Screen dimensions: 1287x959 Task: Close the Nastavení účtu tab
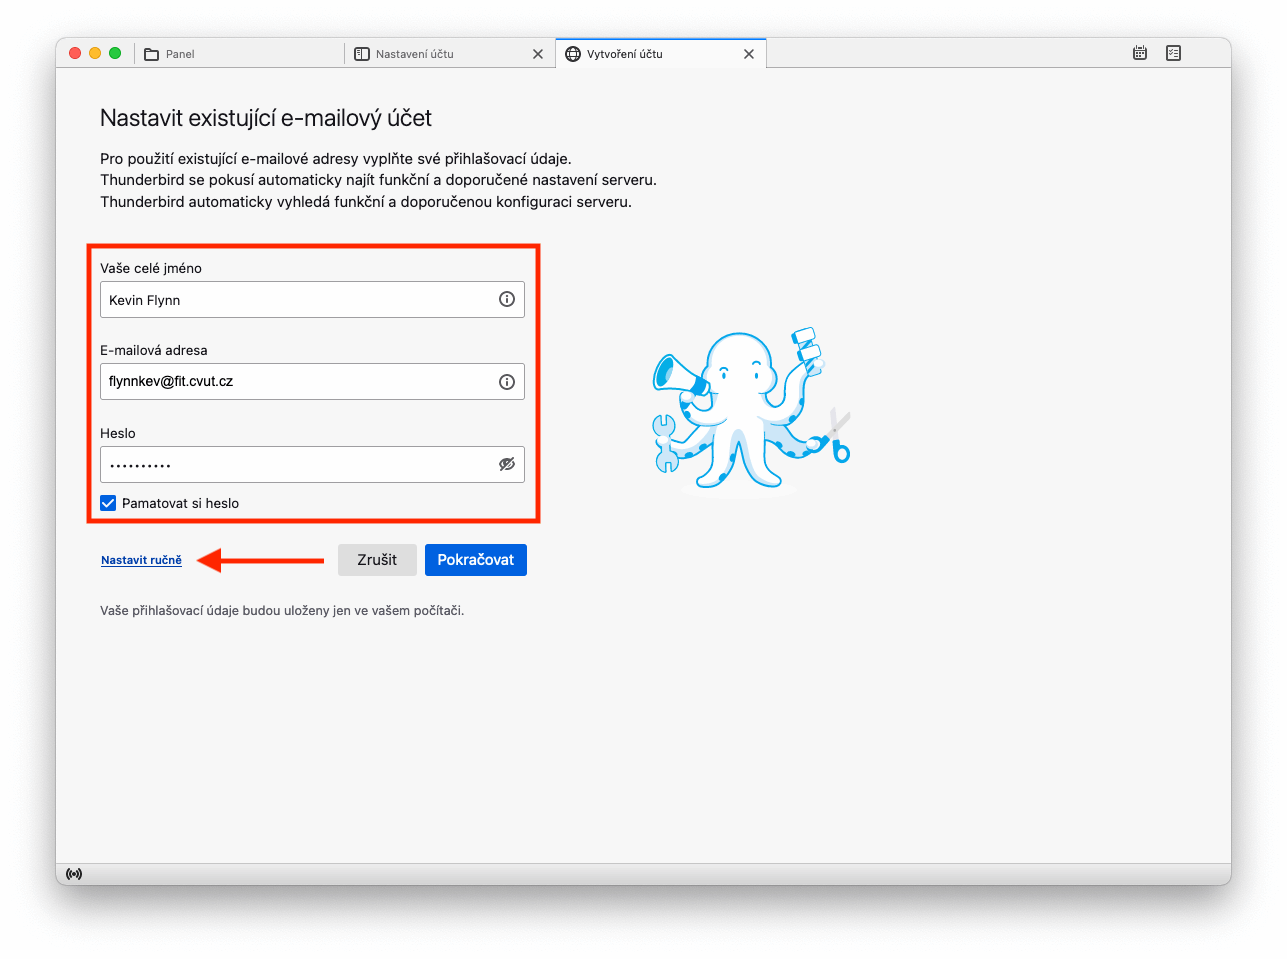(538, 54)
